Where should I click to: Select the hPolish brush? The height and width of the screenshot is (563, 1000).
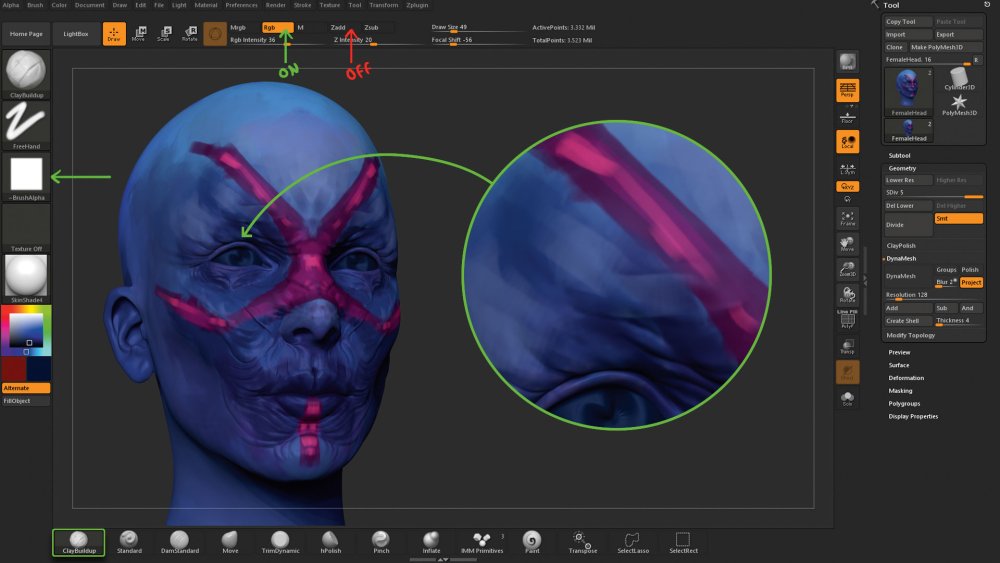pos(330,543)
